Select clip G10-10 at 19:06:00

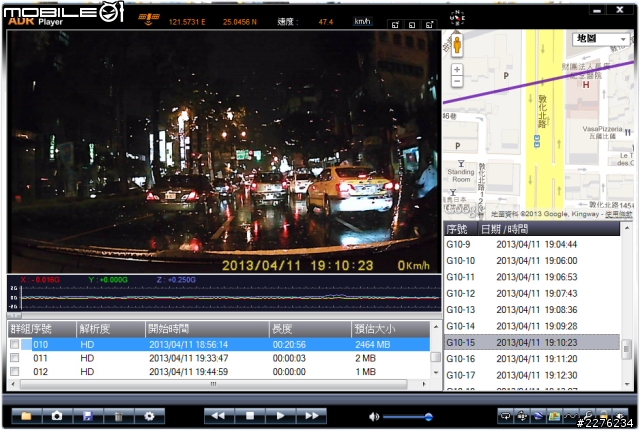pyautogui.click(x=532, y=261)
